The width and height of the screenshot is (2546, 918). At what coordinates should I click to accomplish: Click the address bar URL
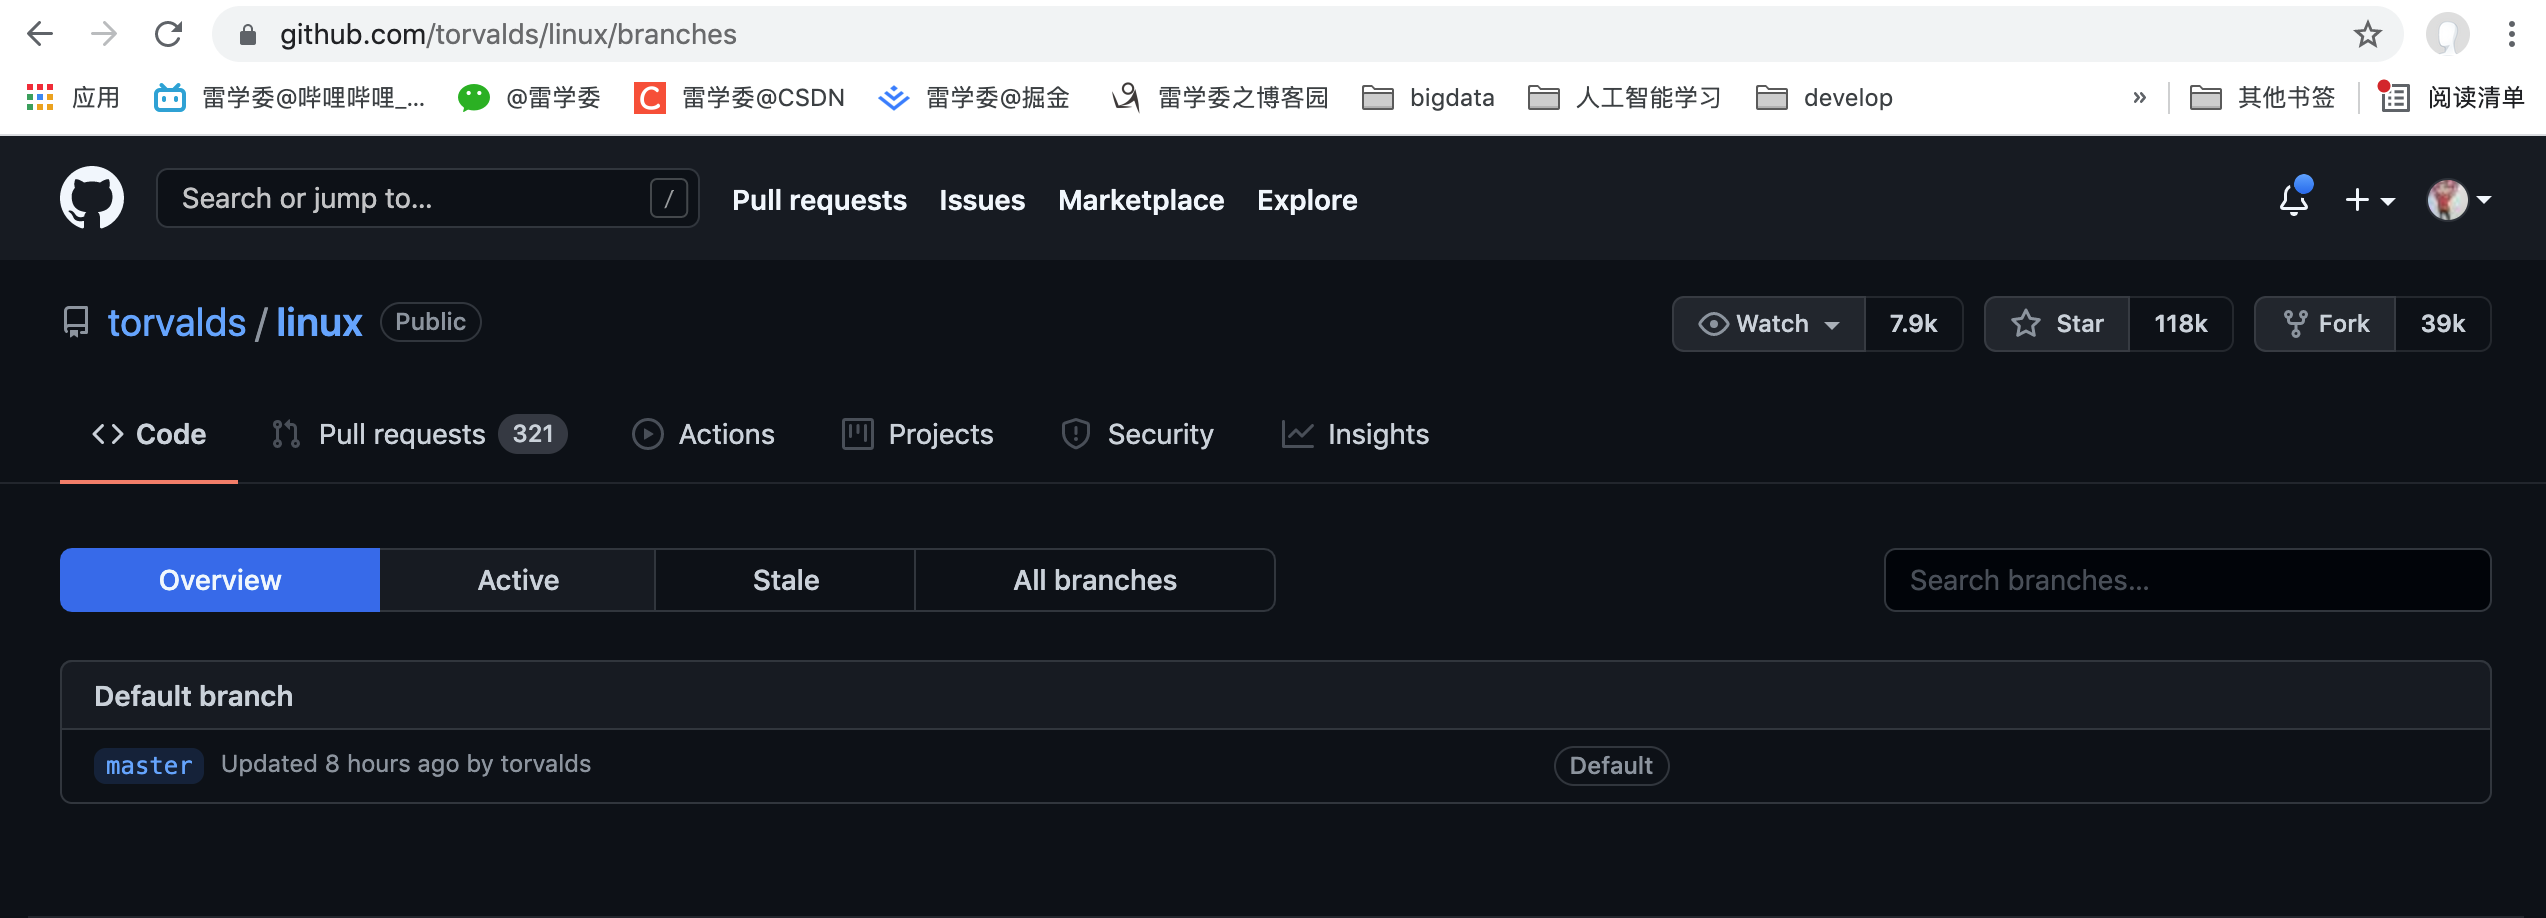click(x=508, y=35)
